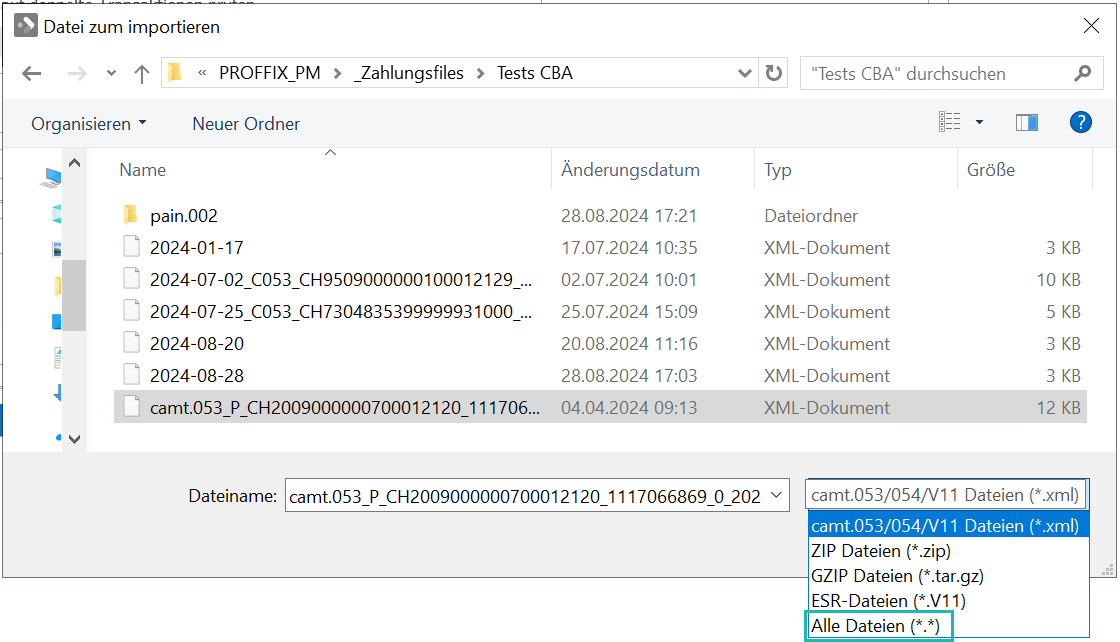The height and width of the screenshot is (642, 1120).
Task: Expand the Dateiname suggestions dropdown
Action: click(x=776, y=495)
